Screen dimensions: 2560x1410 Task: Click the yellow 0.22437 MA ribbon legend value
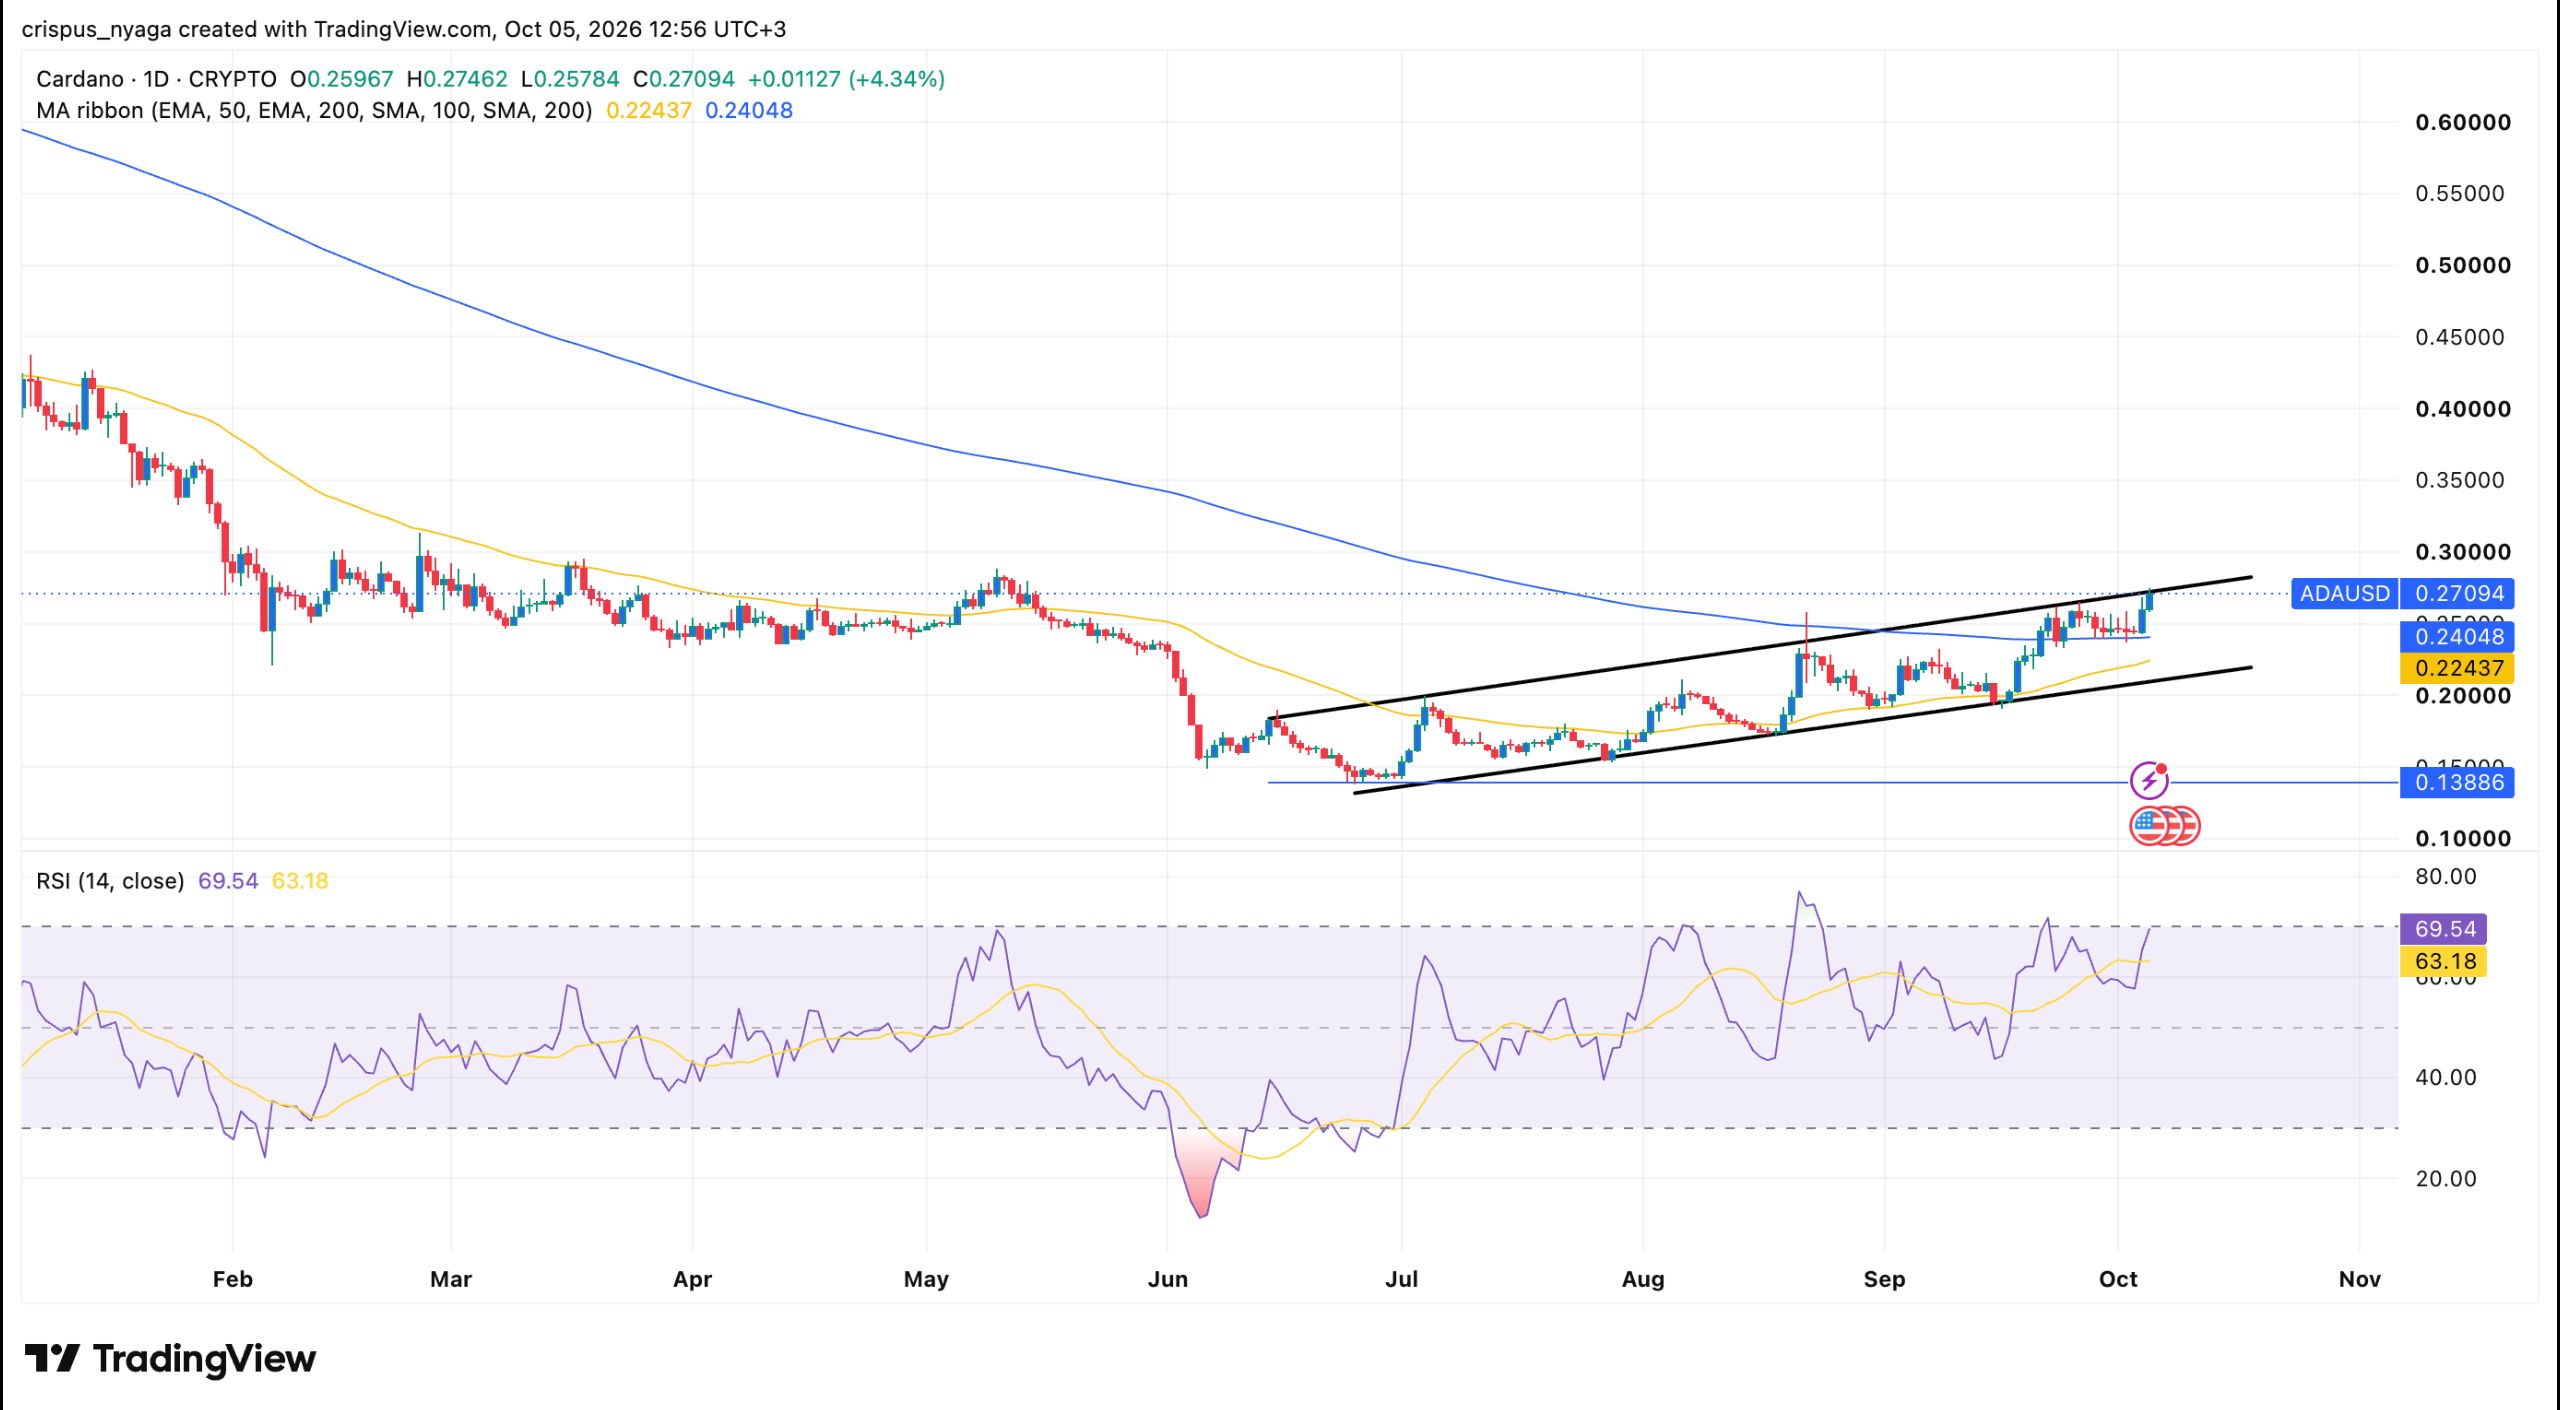(x=649, y=111)
